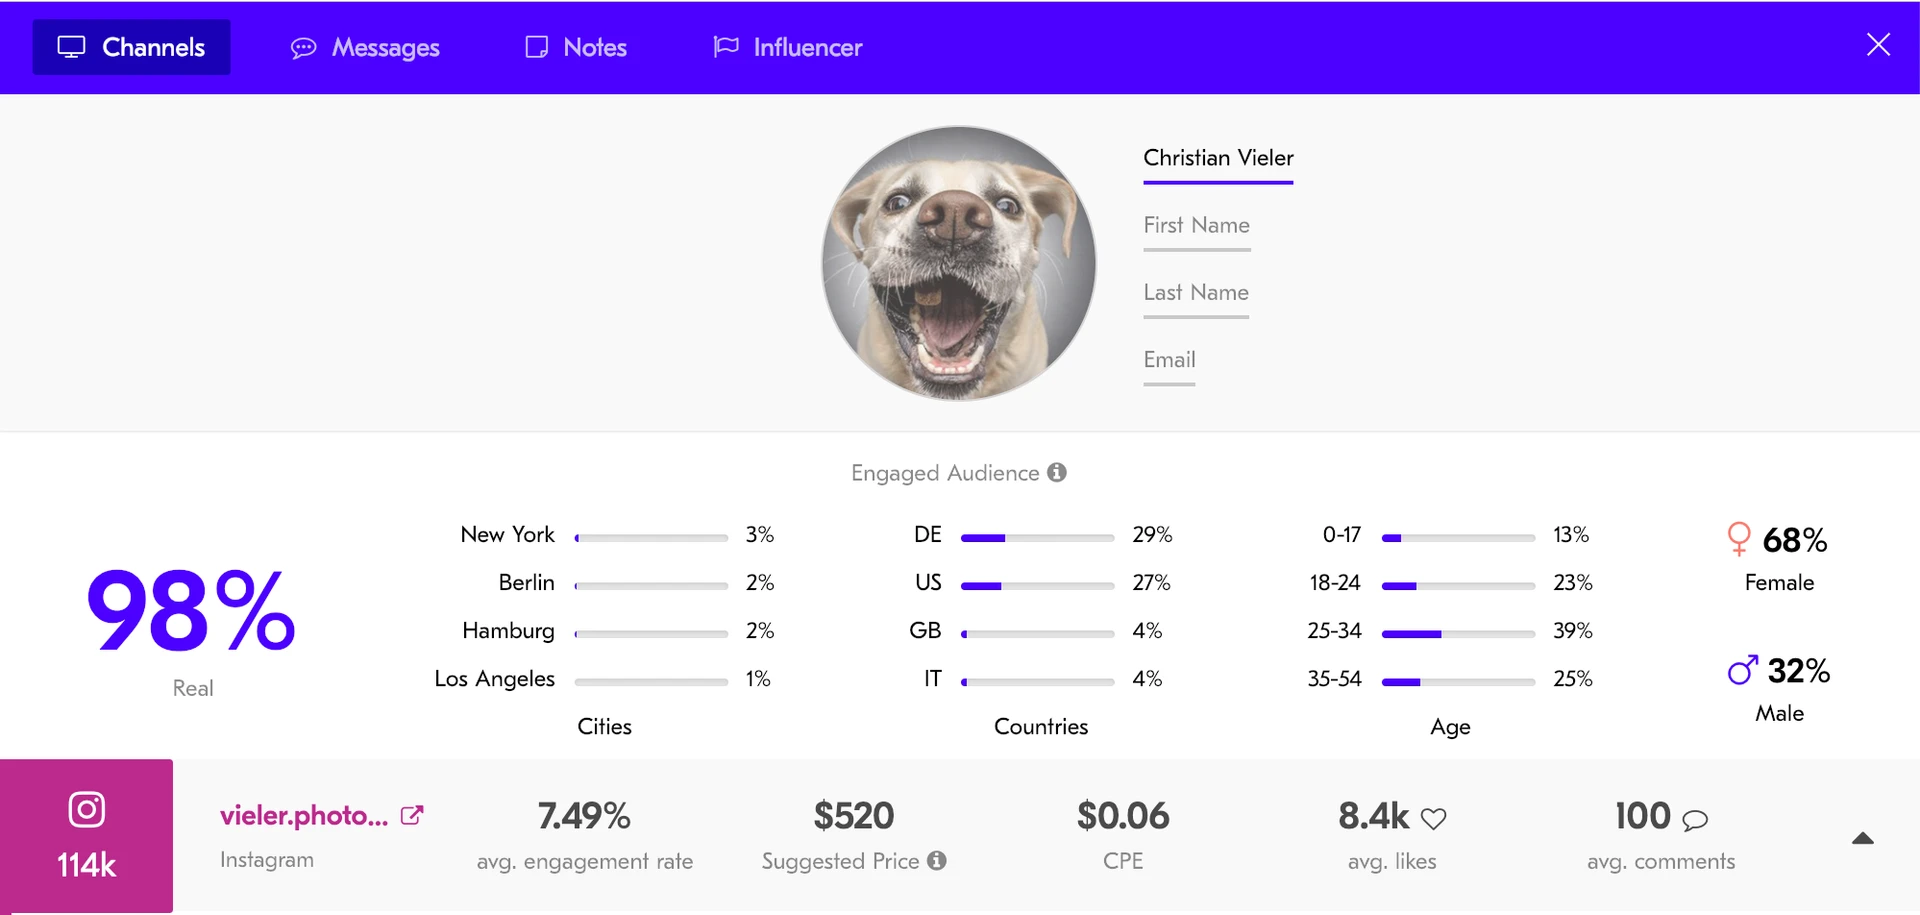Click the female gender symbol icon
The image size is (1920, 915).
[x=1739, y=539]
